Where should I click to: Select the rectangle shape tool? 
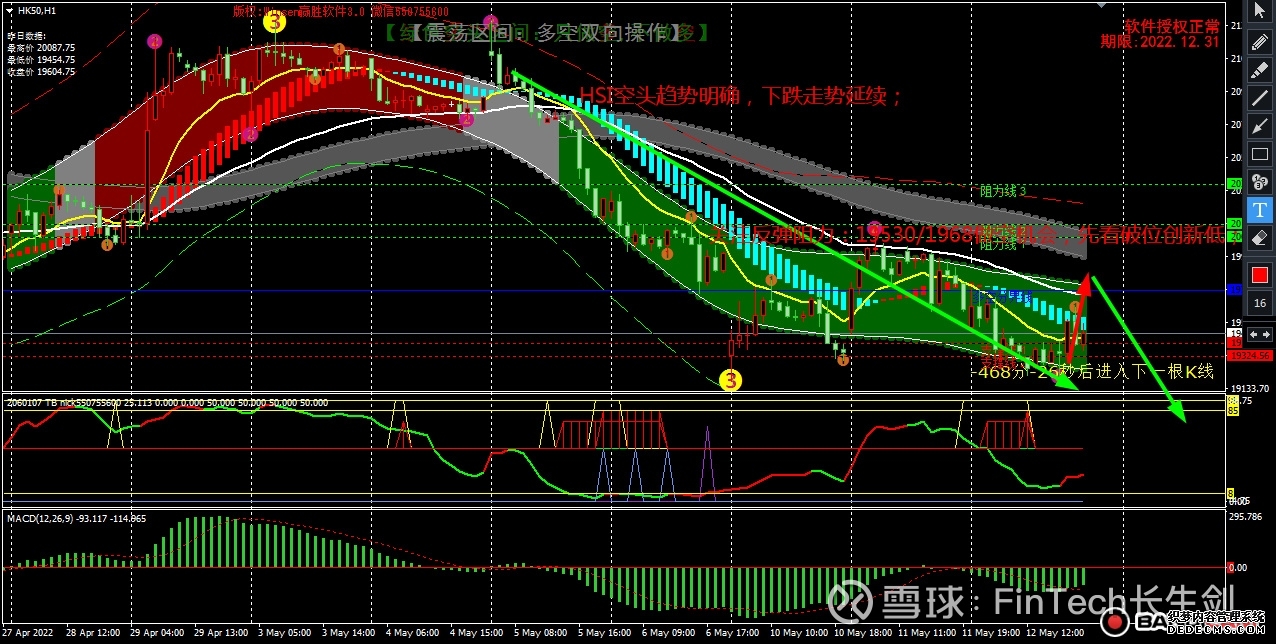(x=1260, y=155)
